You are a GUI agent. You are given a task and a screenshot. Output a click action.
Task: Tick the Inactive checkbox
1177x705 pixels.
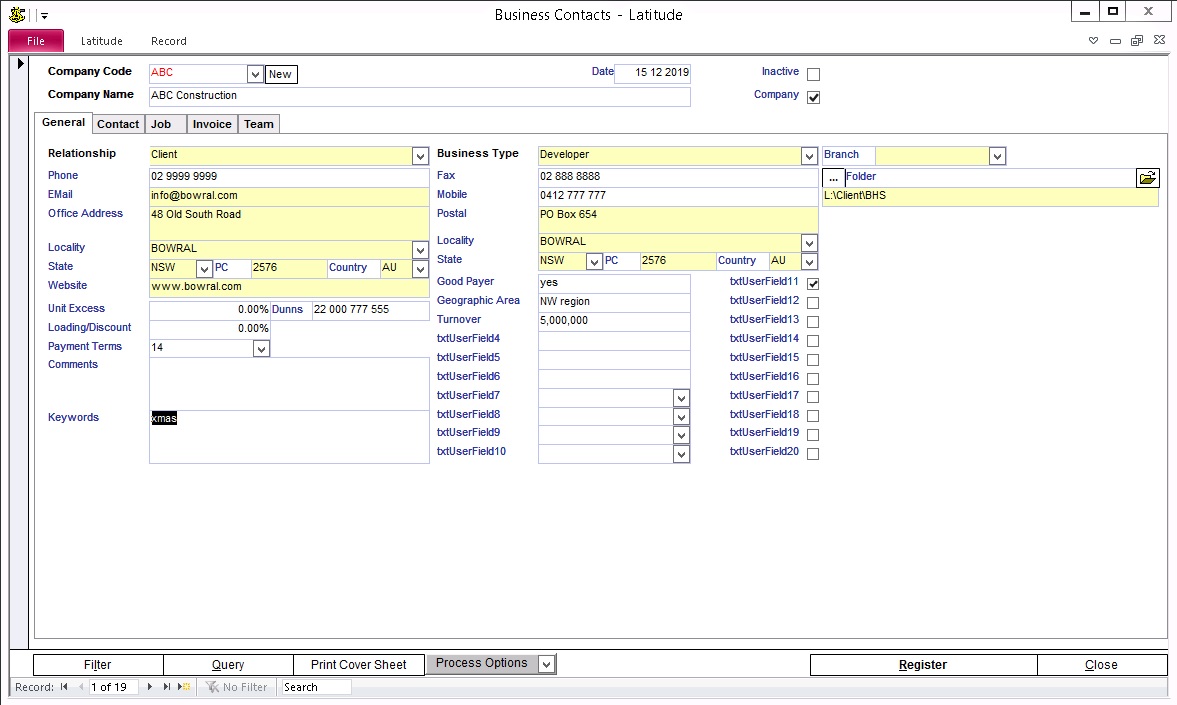coord(813,74)
